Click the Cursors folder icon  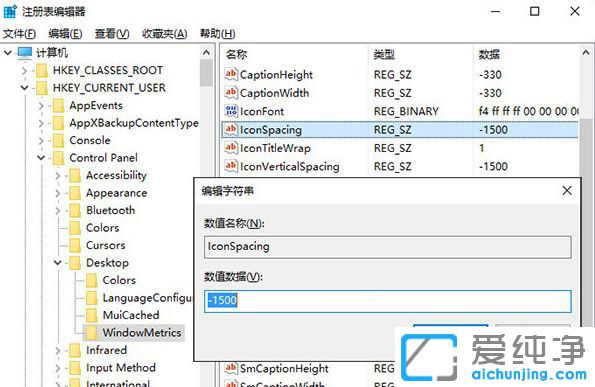pos(75,246)
